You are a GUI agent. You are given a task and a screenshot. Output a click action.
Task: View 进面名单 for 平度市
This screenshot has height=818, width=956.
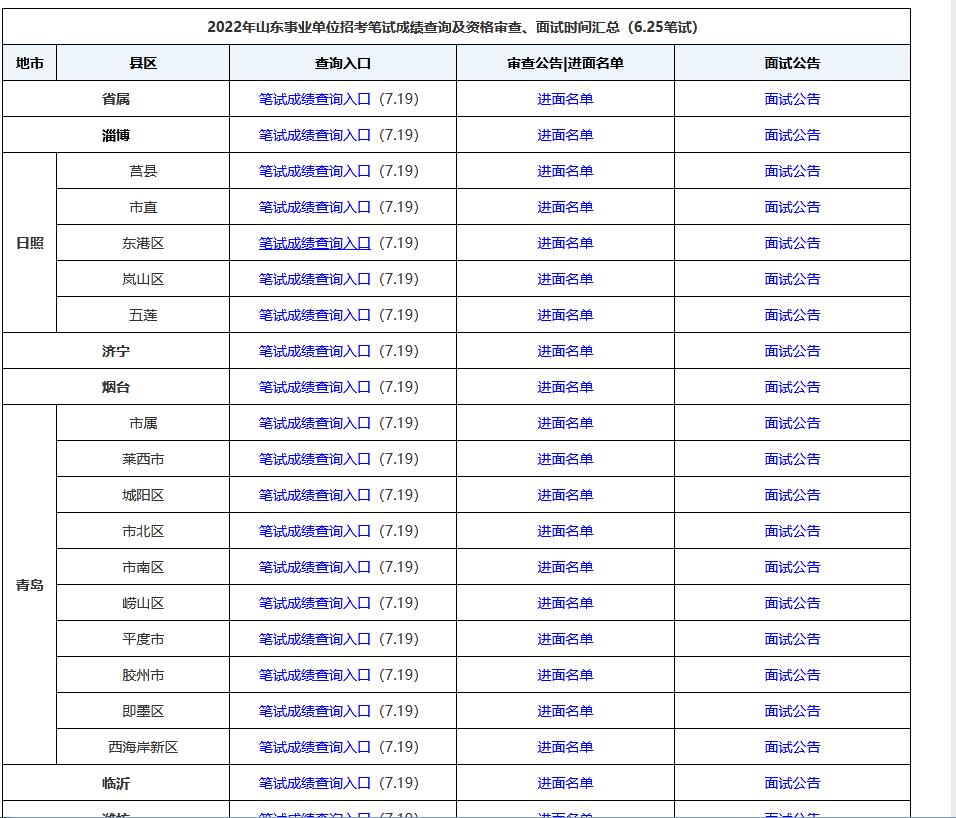[x=565, y=638]
